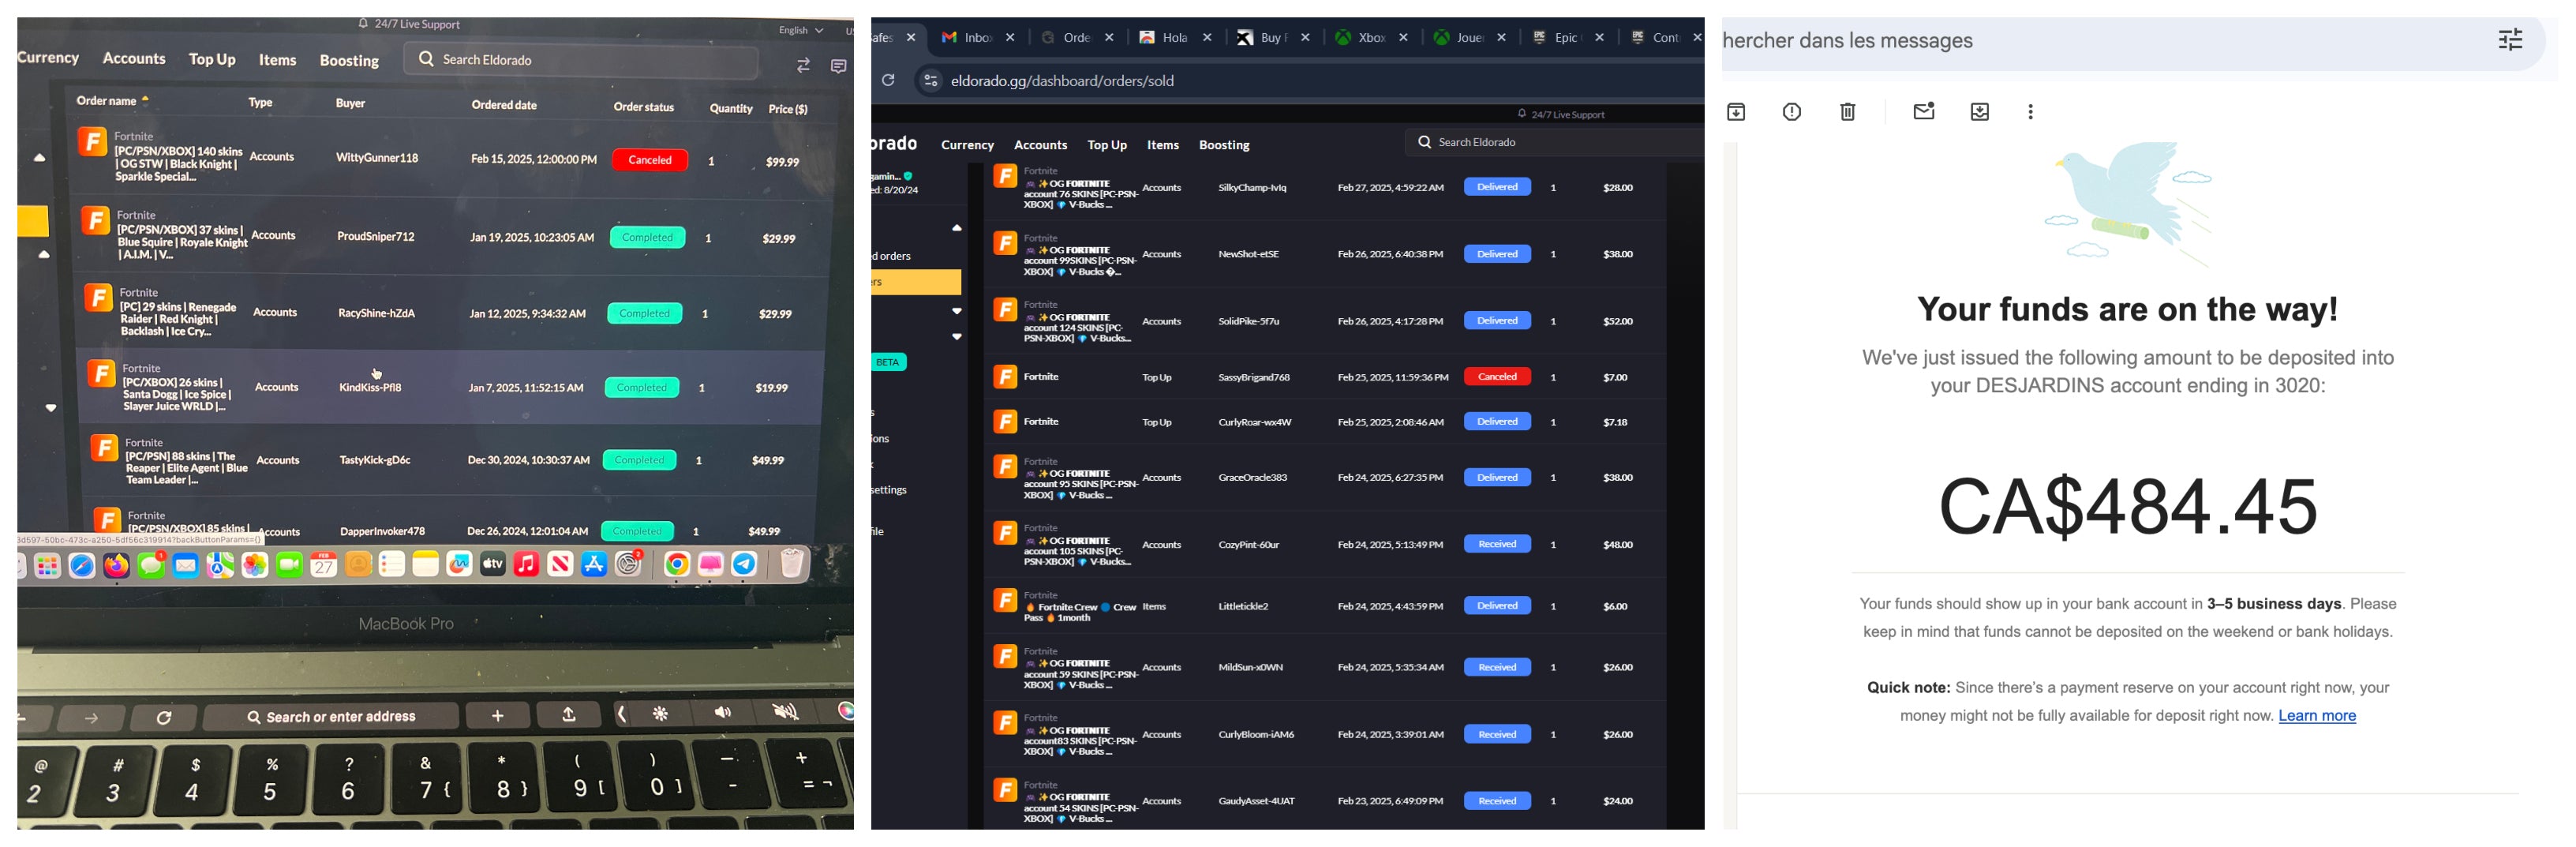
Task: Click Delivered status on SilkyChamp-lvlq order
Action: (x=1497, y=187)
